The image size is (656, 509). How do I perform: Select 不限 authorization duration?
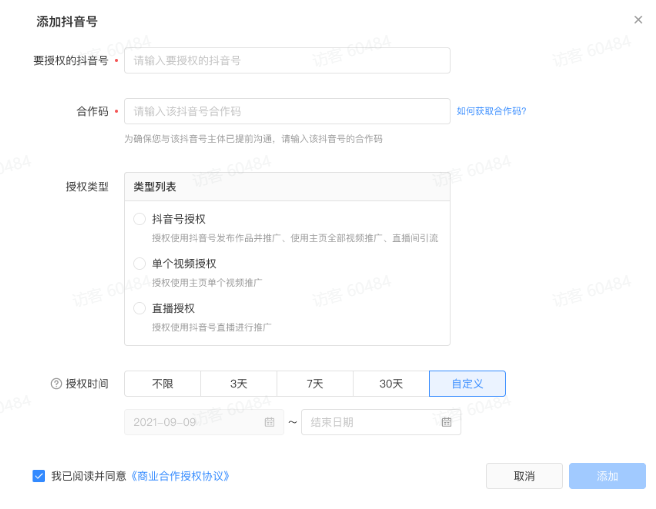162,384
